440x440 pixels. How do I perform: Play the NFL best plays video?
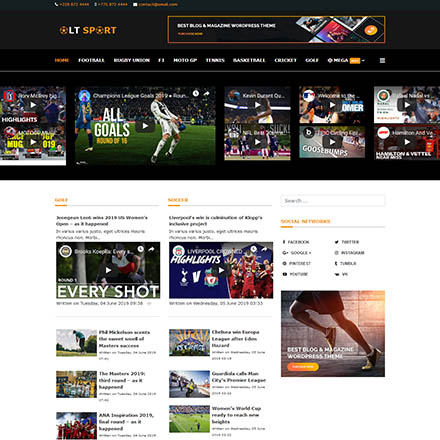point(257,142)
